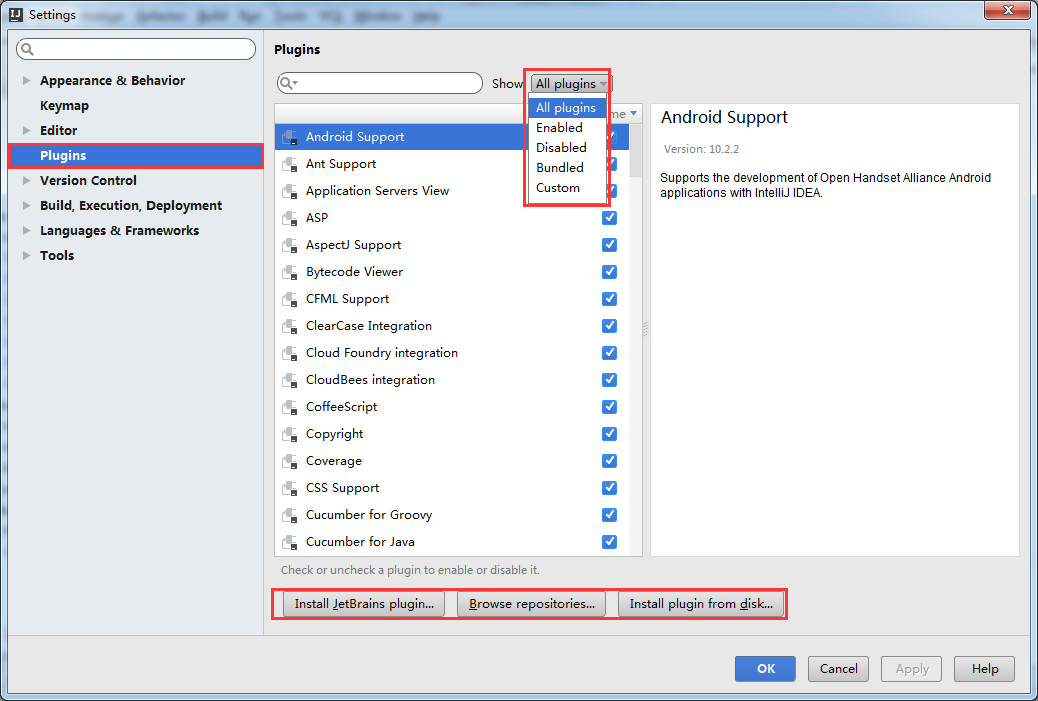Select the Copyright plugin row
1038x701 pixels.
[x=451, y=434]
